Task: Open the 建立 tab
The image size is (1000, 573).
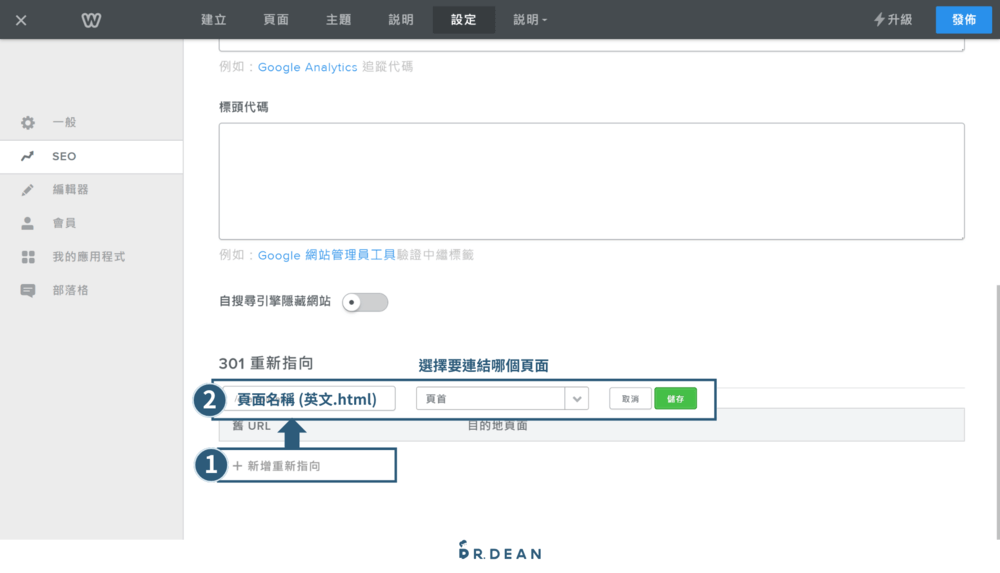Action: (214, 20)
